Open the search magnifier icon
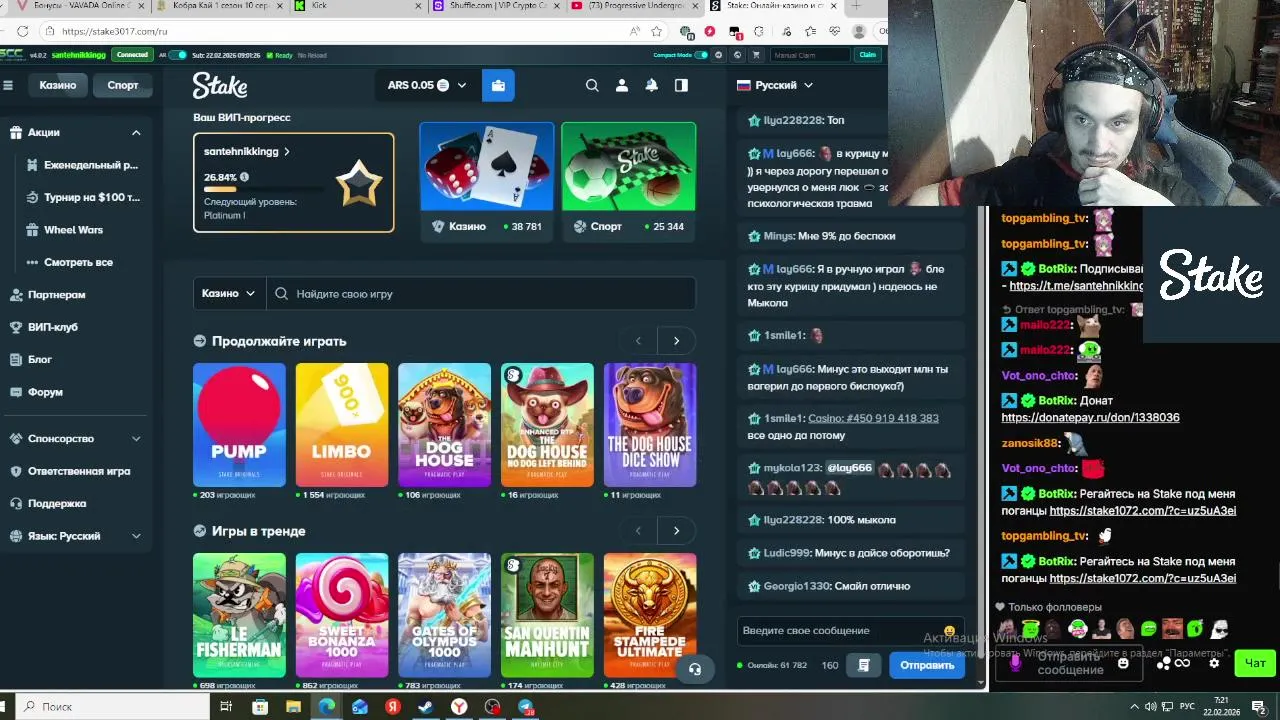The height and width of the screenshot is (720, 1280). [592, 85]
